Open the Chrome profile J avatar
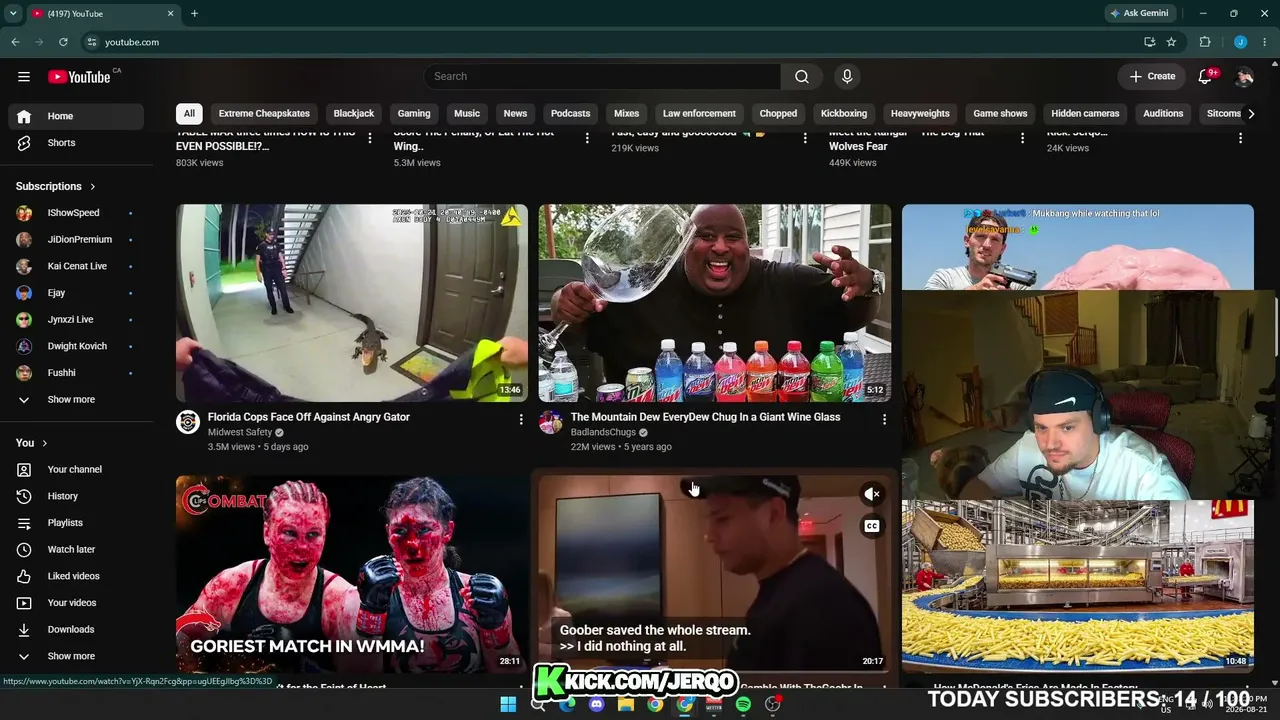1280x720 pixels. click(1241, 42)
